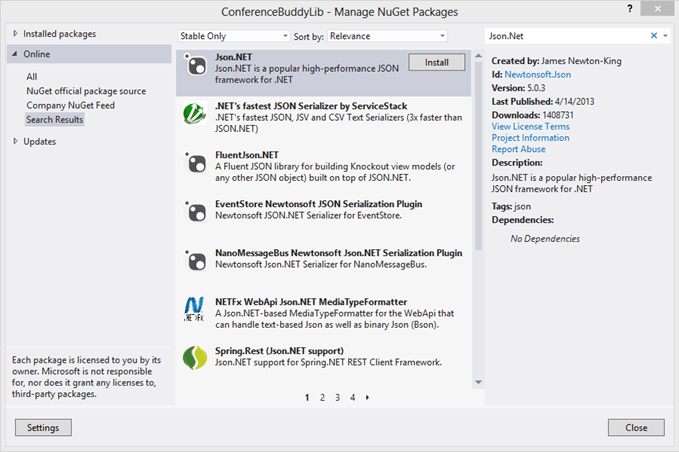Select Spring.Rest (Json.NET support) title

279,351
